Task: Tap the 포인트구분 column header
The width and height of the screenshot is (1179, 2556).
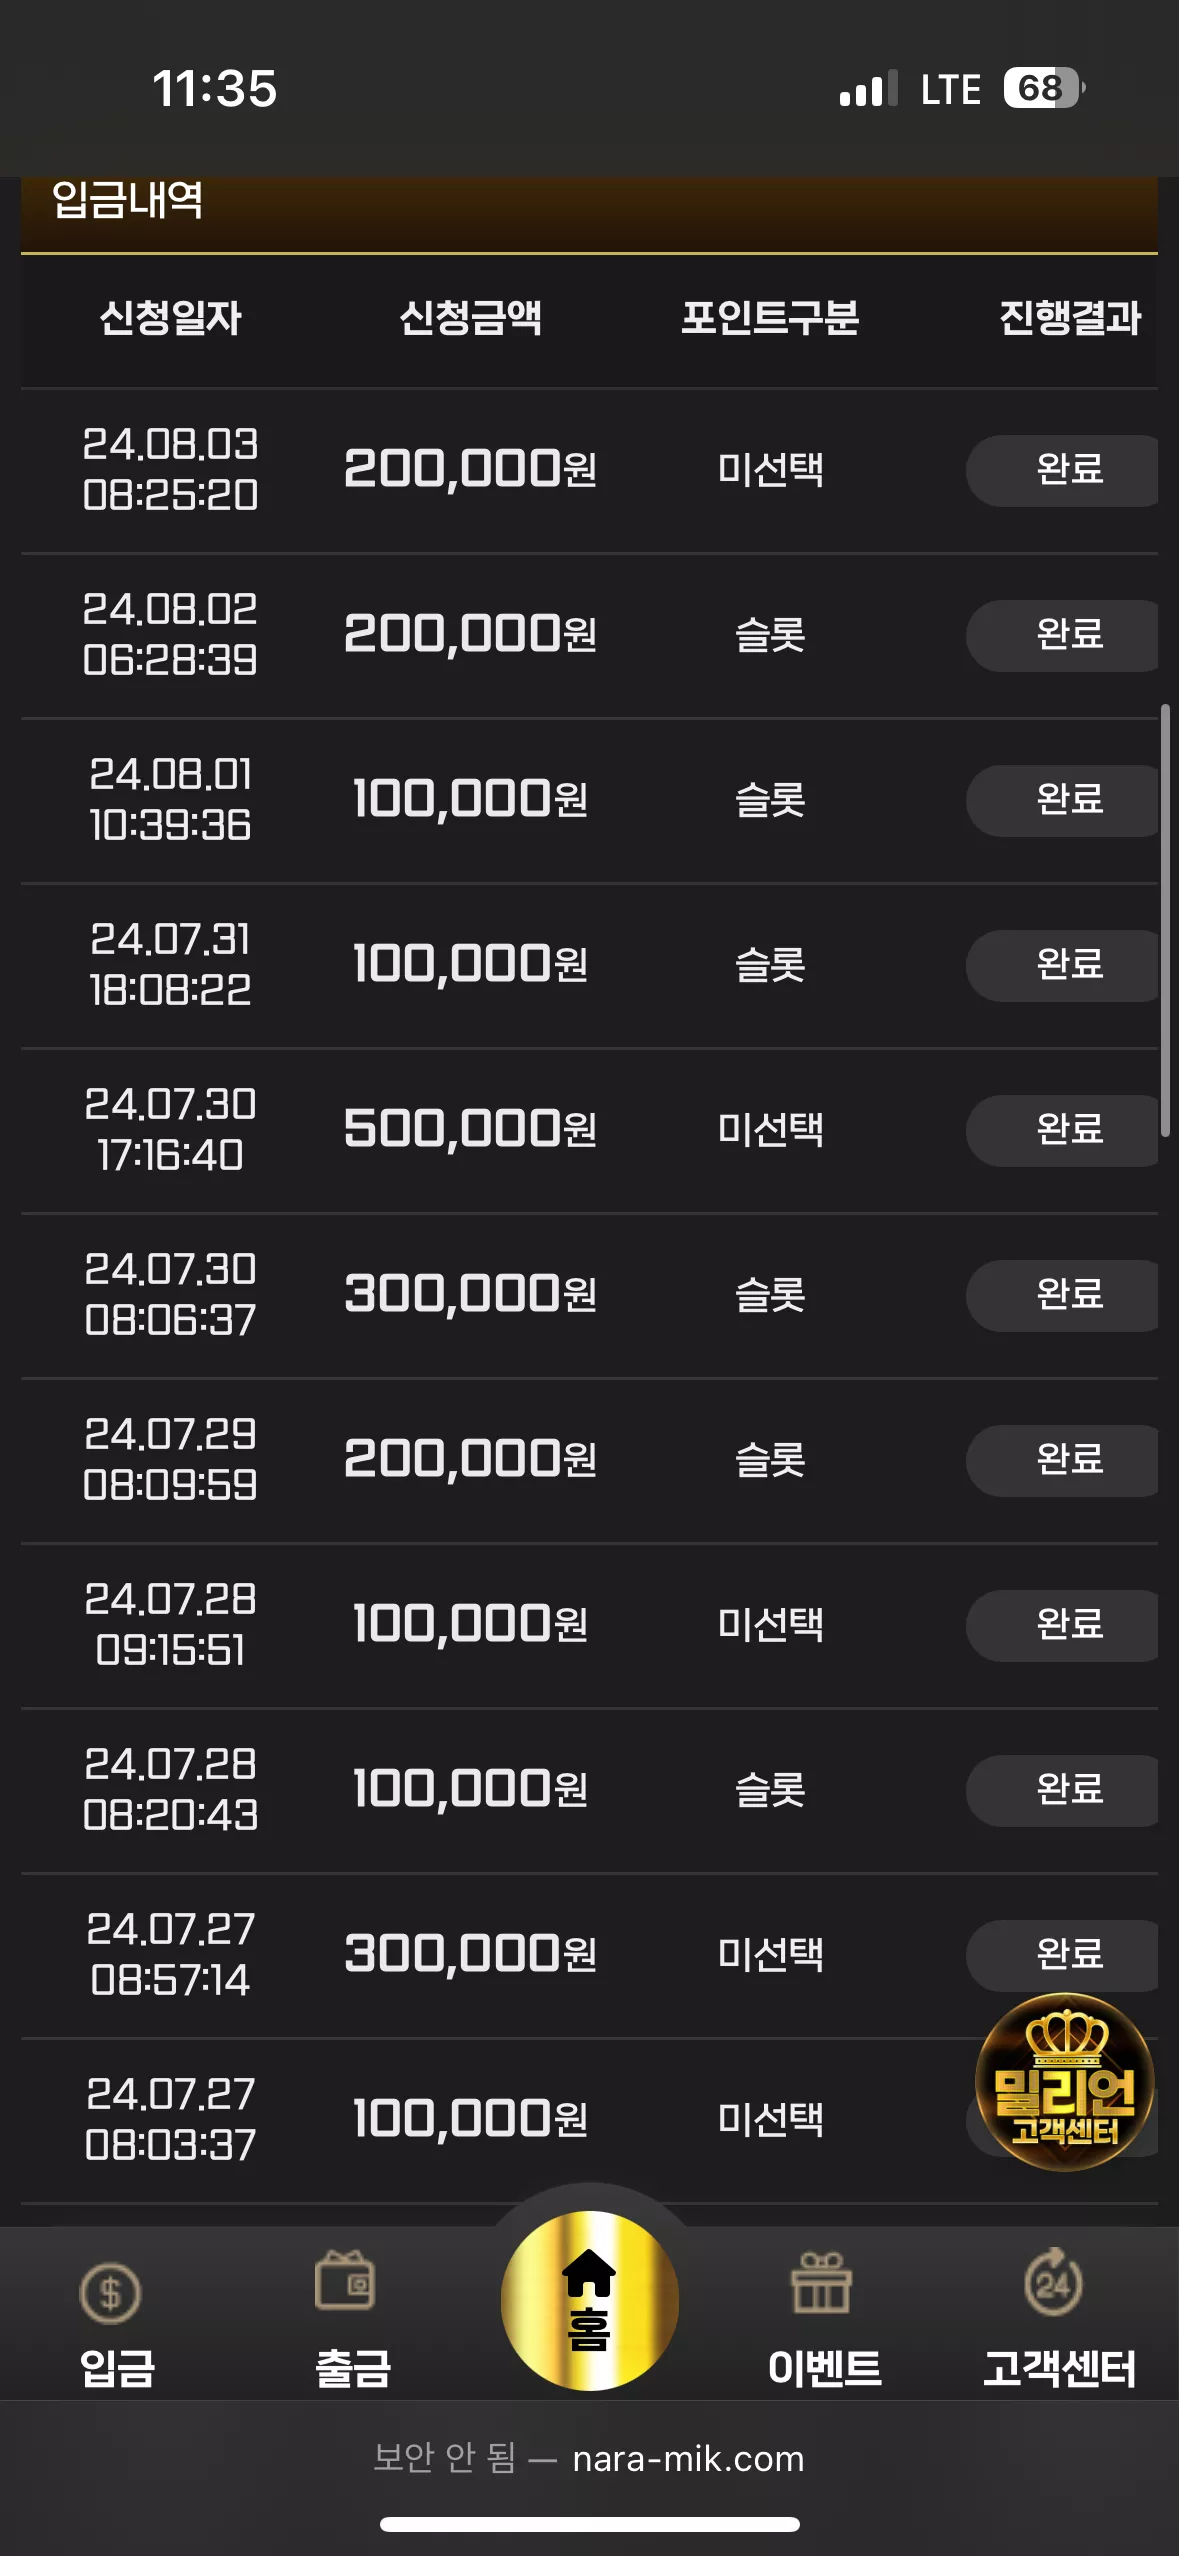Action: pyautogui.click(x=770, y=318)
